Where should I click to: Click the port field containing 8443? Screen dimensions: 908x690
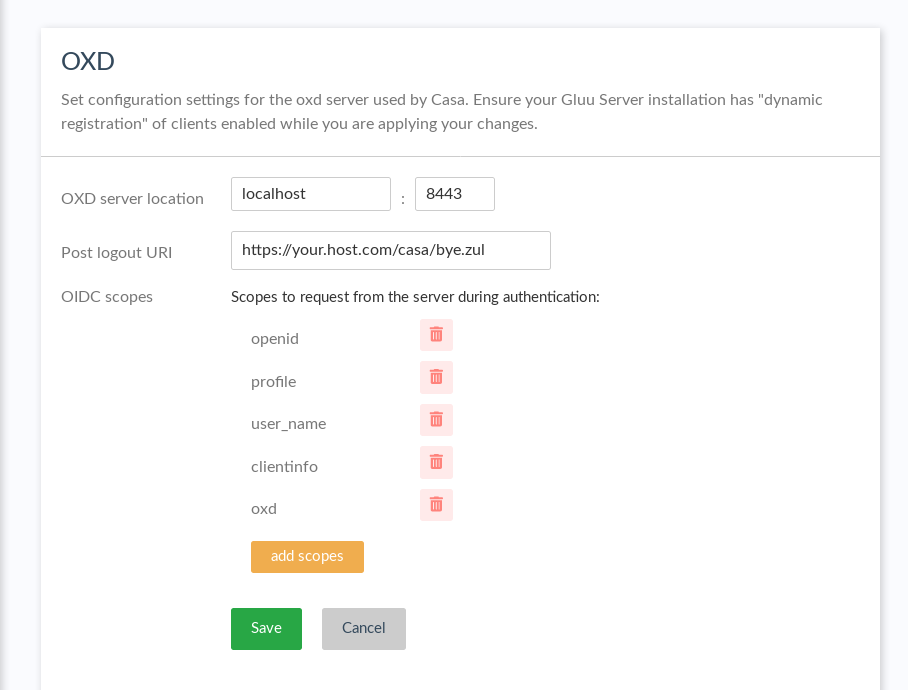click(454, 194)
